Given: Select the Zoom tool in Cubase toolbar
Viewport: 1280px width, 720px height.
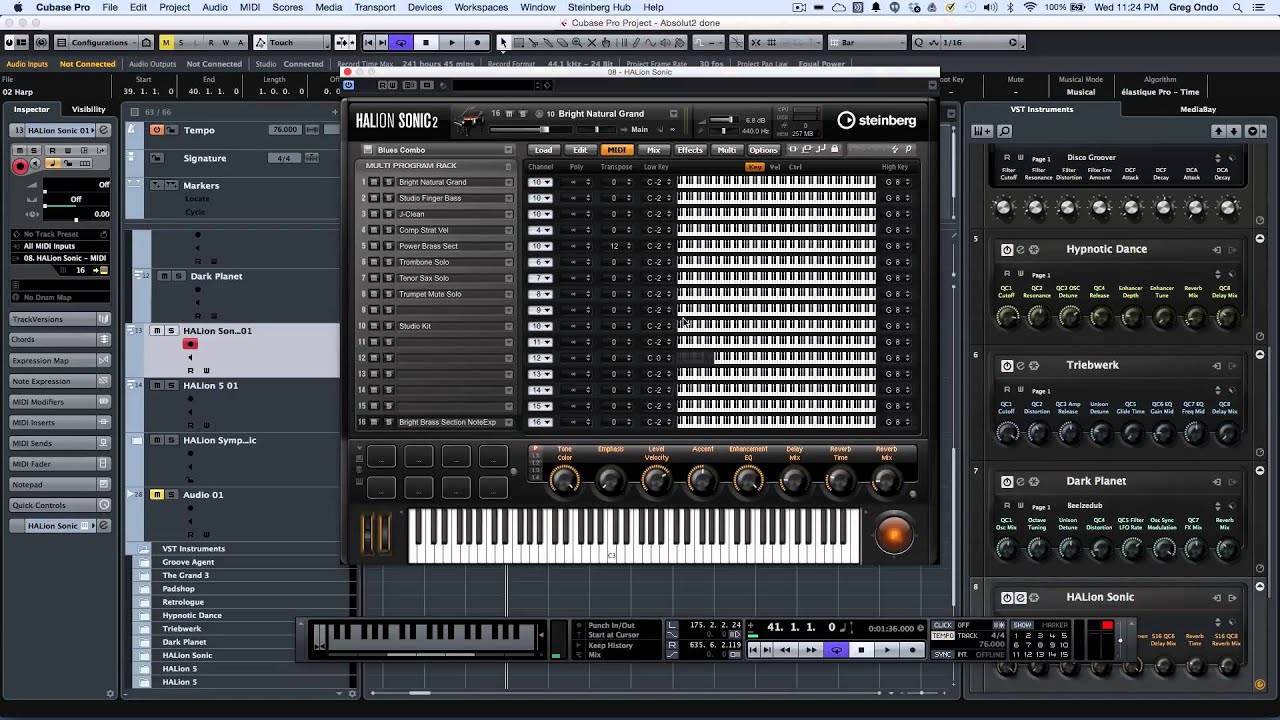Looking at the screenshot, I should click(577, 42).
